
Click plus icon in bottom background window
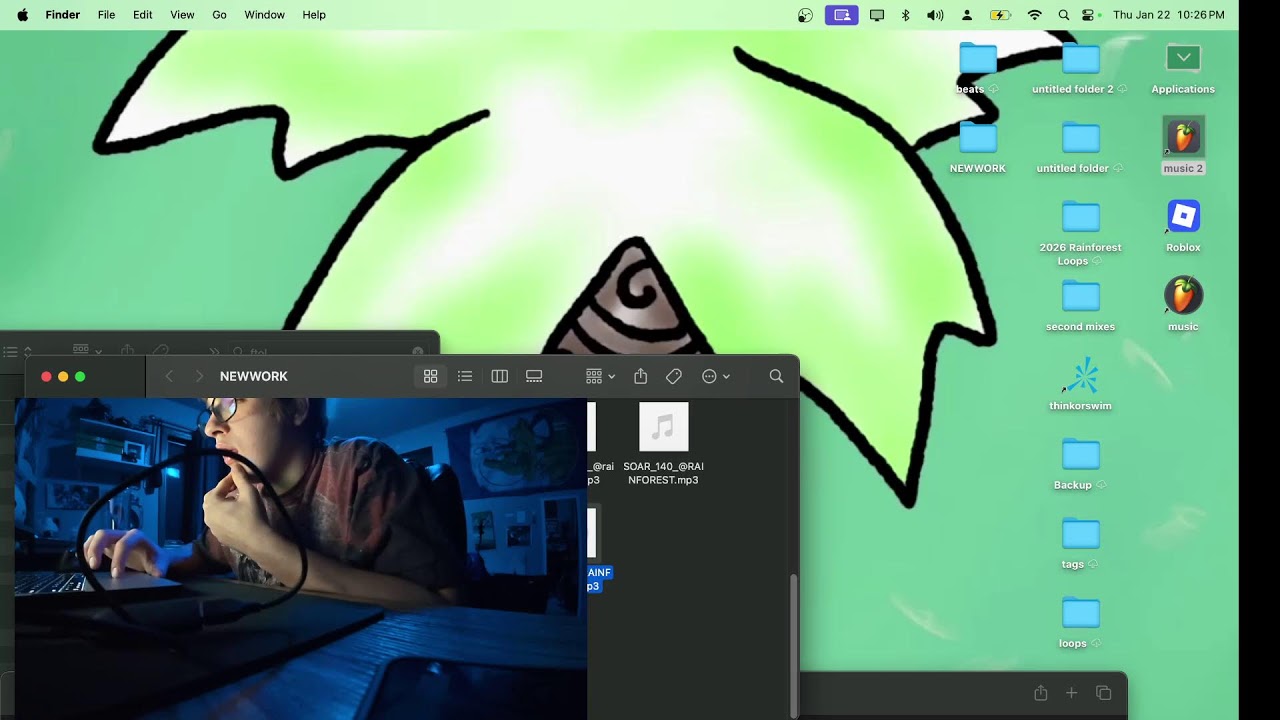[1071, 693]
